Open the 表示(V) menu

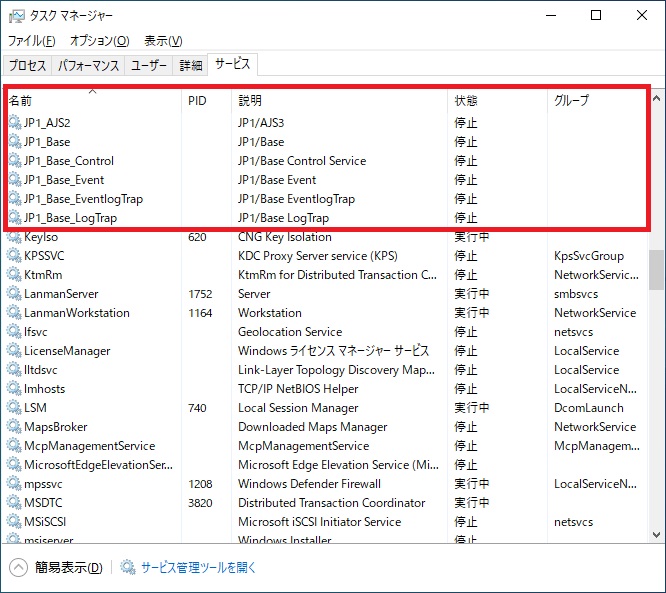click(x=163, y=41)
